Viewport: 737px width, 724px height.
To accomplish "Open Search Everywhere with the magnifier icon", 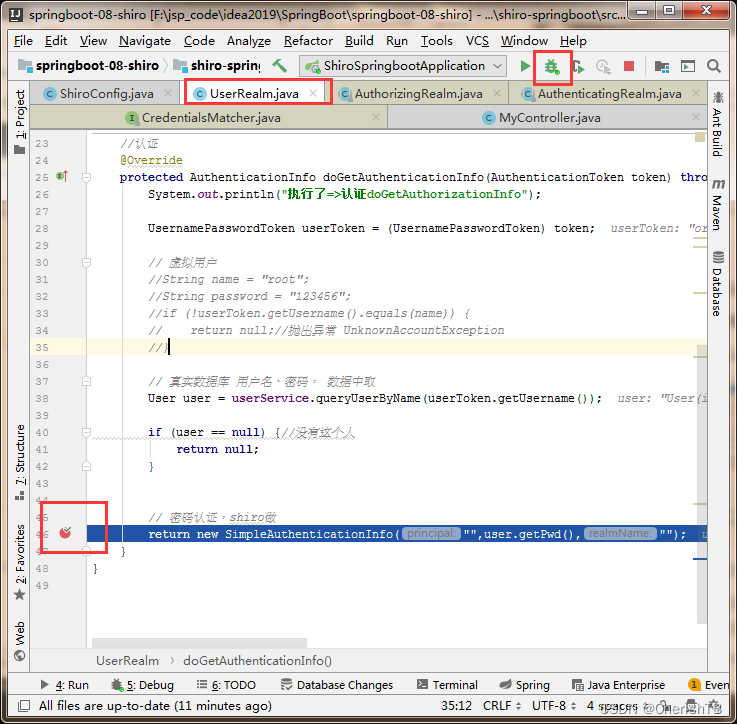I will coord(713,66).
